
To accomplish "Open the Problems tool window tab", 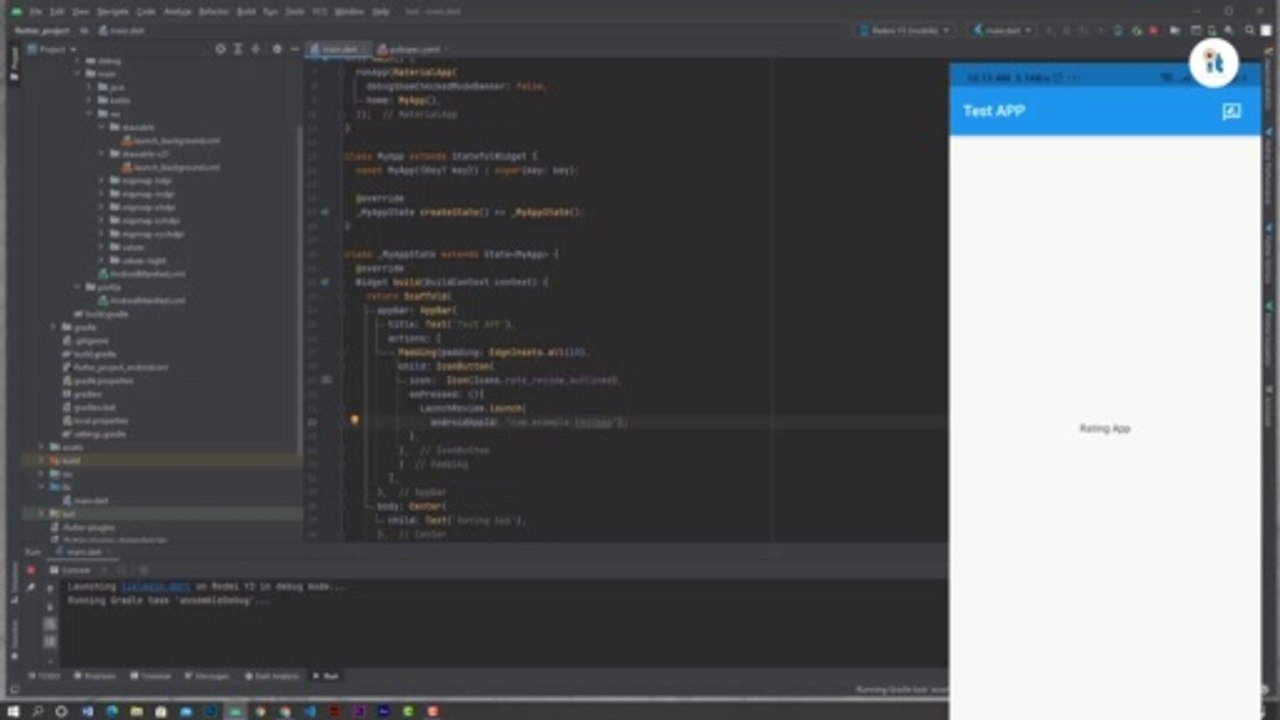I will point(95,676).
